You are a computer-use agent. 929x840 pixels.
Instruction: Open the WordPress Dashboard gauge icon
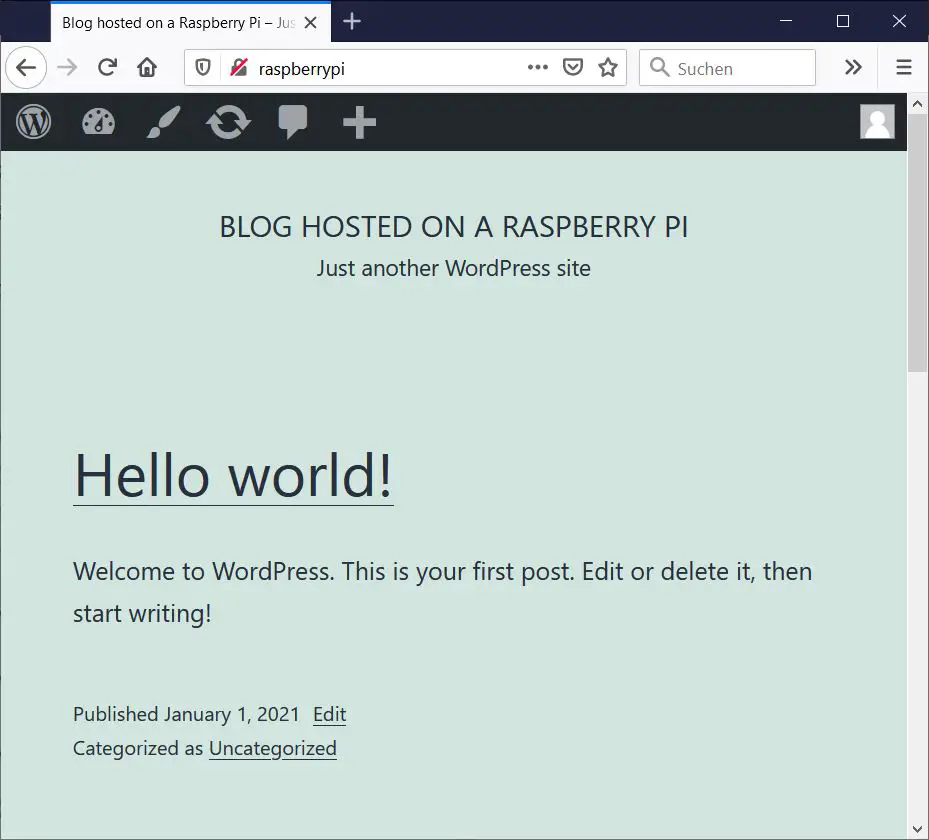click(x=98, y=122)
